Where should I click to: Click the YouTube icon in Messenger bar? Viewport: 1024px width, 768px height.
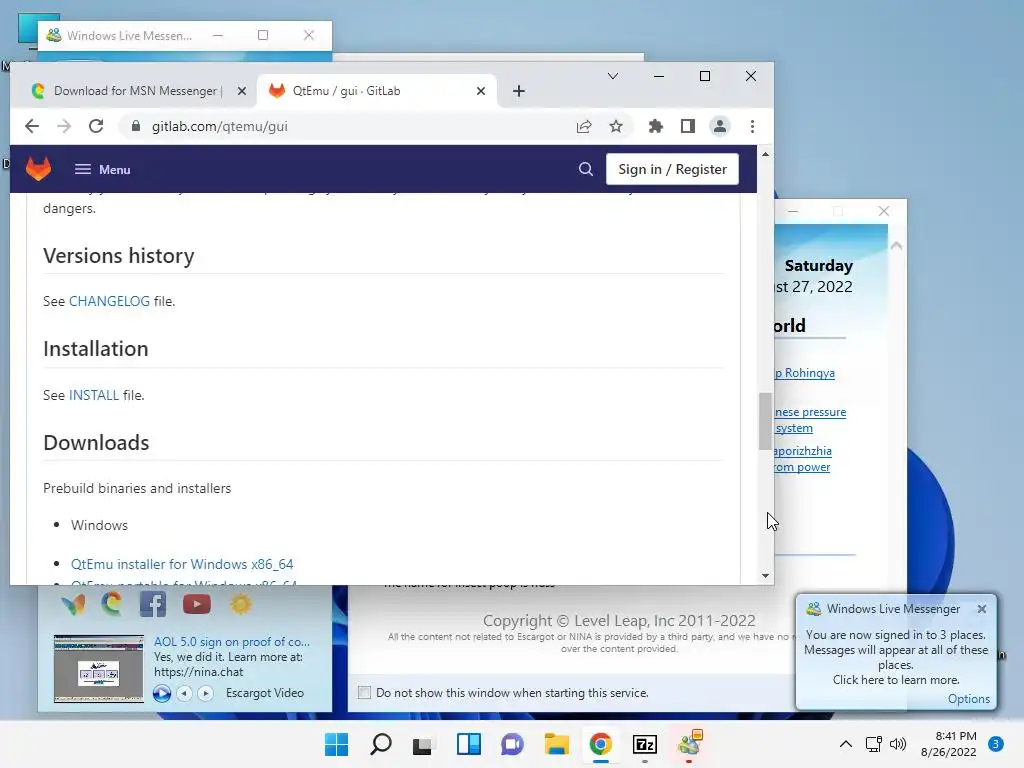[x=197, y=604]
